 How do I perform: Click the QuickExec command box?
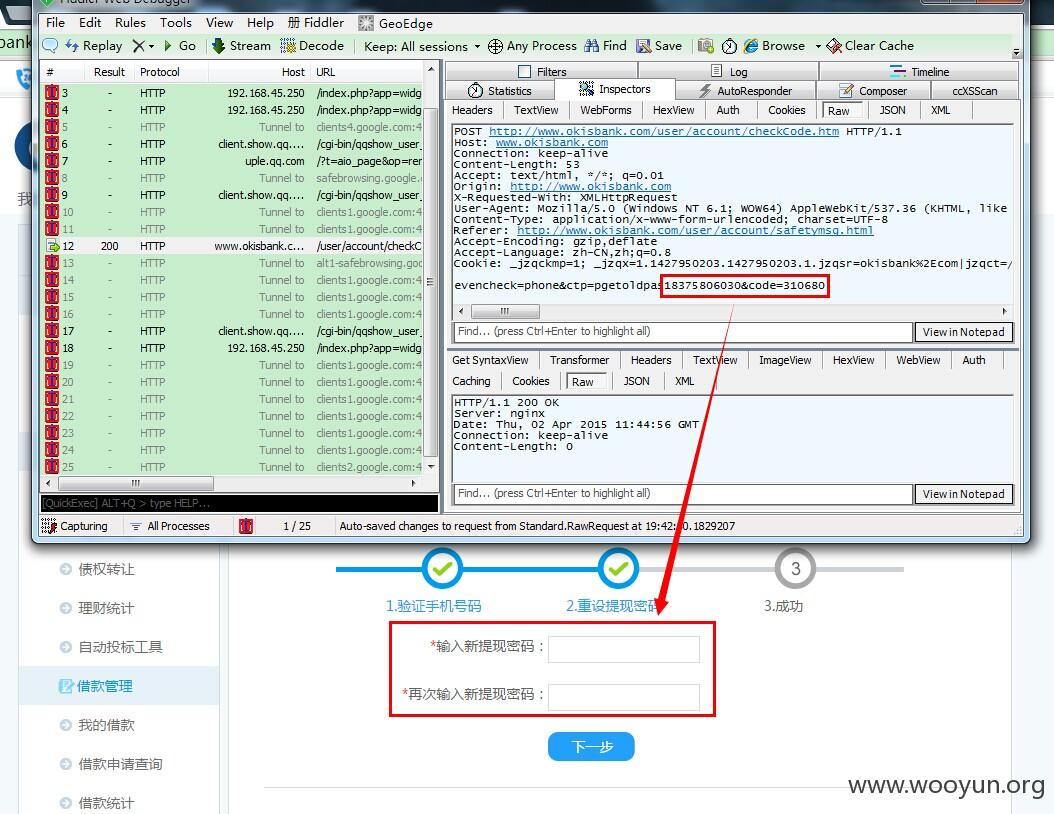coord(239,503)
